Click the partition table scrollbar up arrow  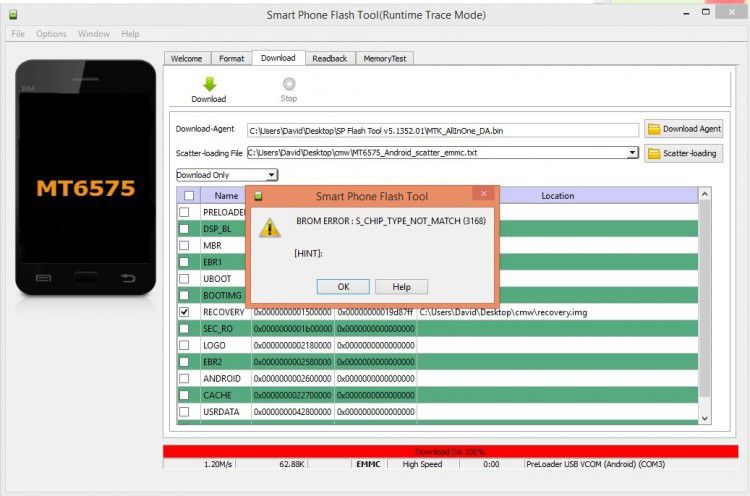click(705, 194)
